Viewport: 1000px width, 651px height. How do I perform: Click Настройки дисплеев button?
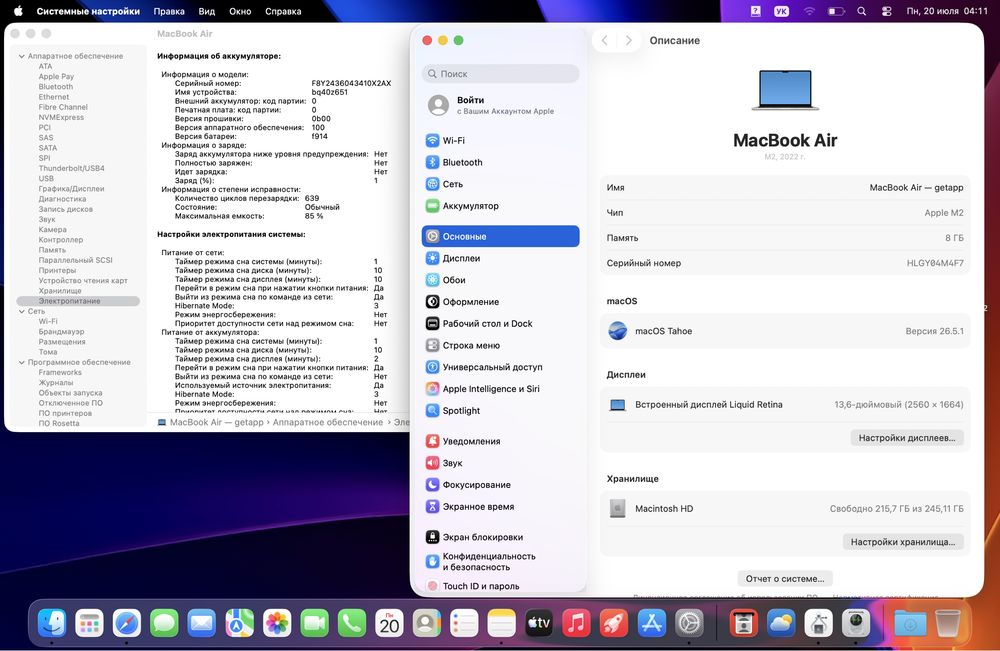point(906,437)
